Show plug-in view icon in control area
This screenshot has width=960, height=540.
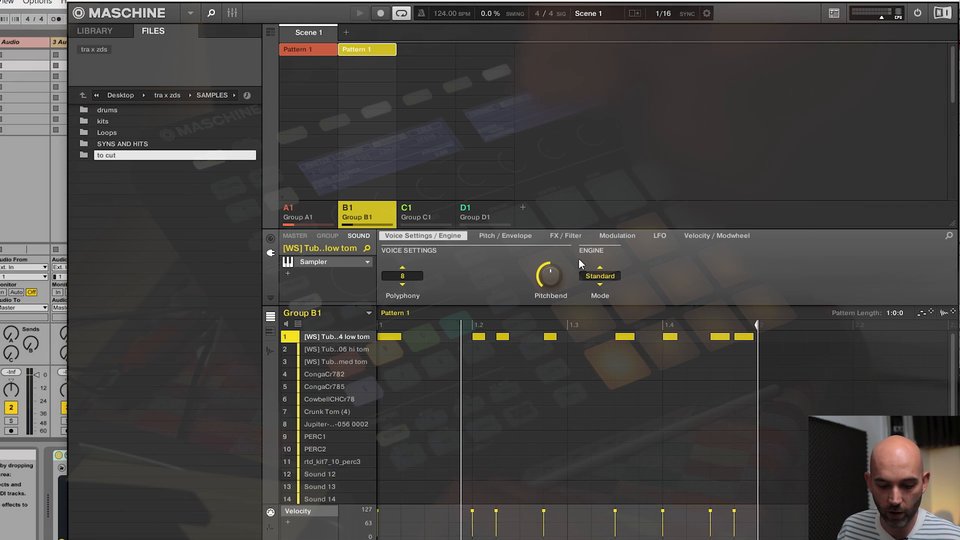coord(270,252)
